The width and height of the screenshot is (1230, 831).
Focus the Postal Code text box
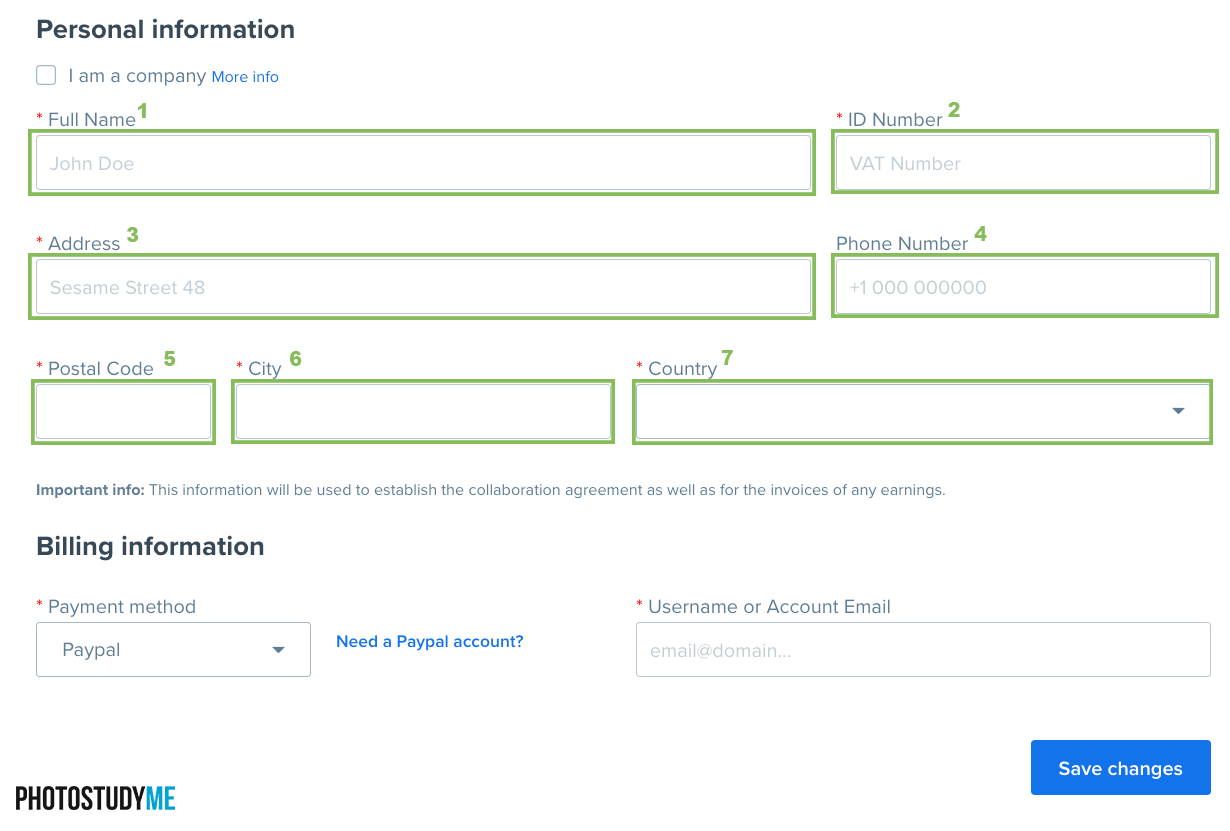[123, 412]
